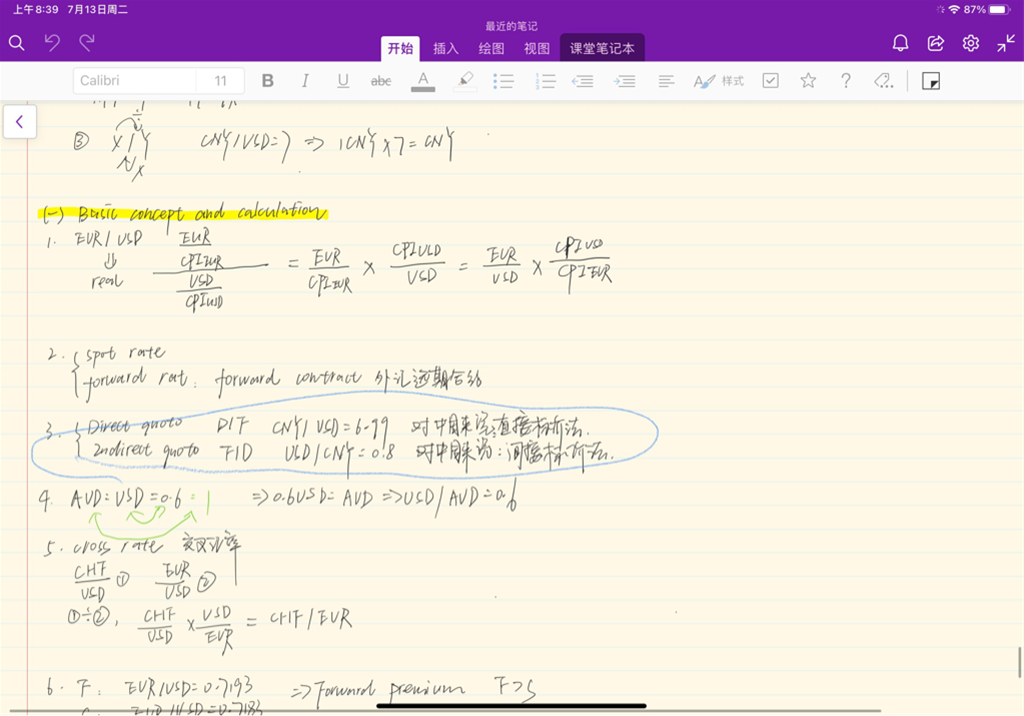Share this notebook page
This screenshot has width=1024, height=716.
point(936,43)
